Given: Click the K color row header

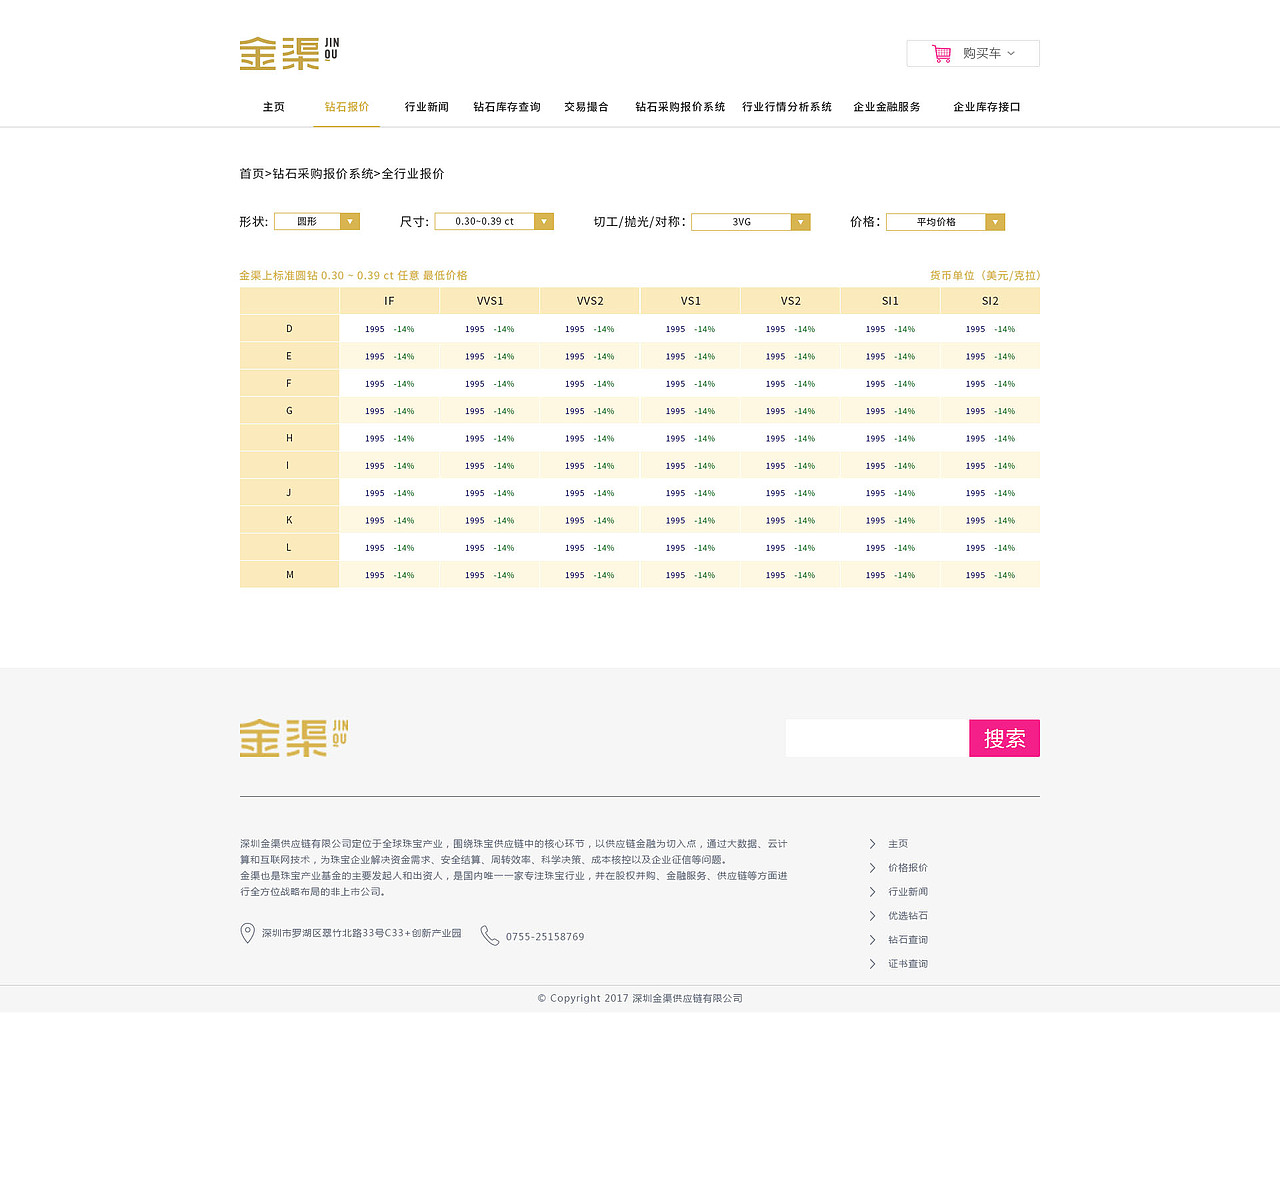Looking at the screenshot, I should pos(290,520).
